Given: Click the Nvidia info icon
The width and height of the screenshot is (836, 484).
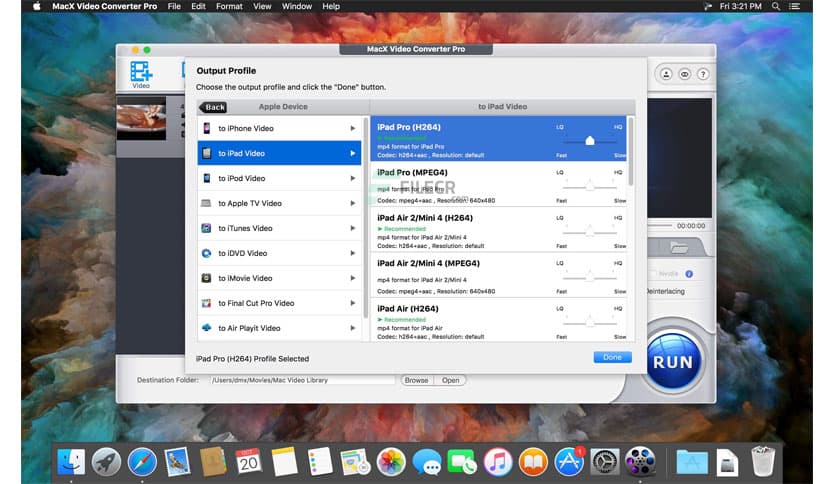Looking at the screenshot, I should (x=689, y=274).
